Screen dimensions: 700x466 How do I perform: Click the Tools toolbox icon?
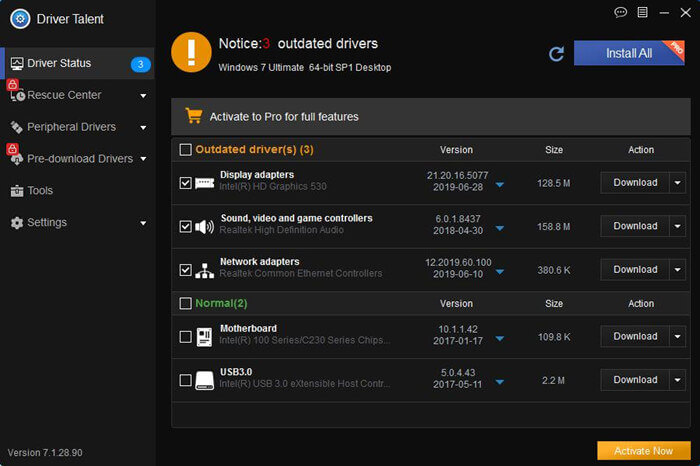[17, 191]
